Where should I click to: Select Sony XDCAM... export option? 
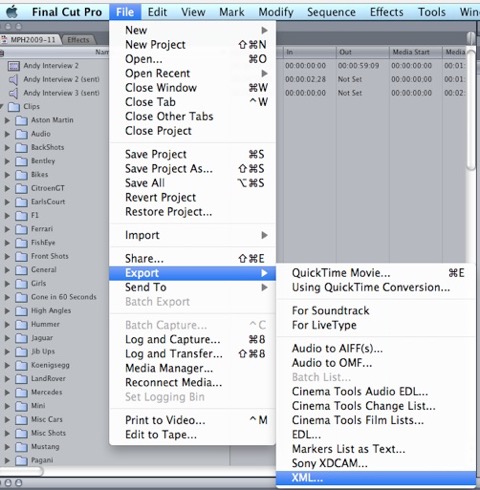376,463
